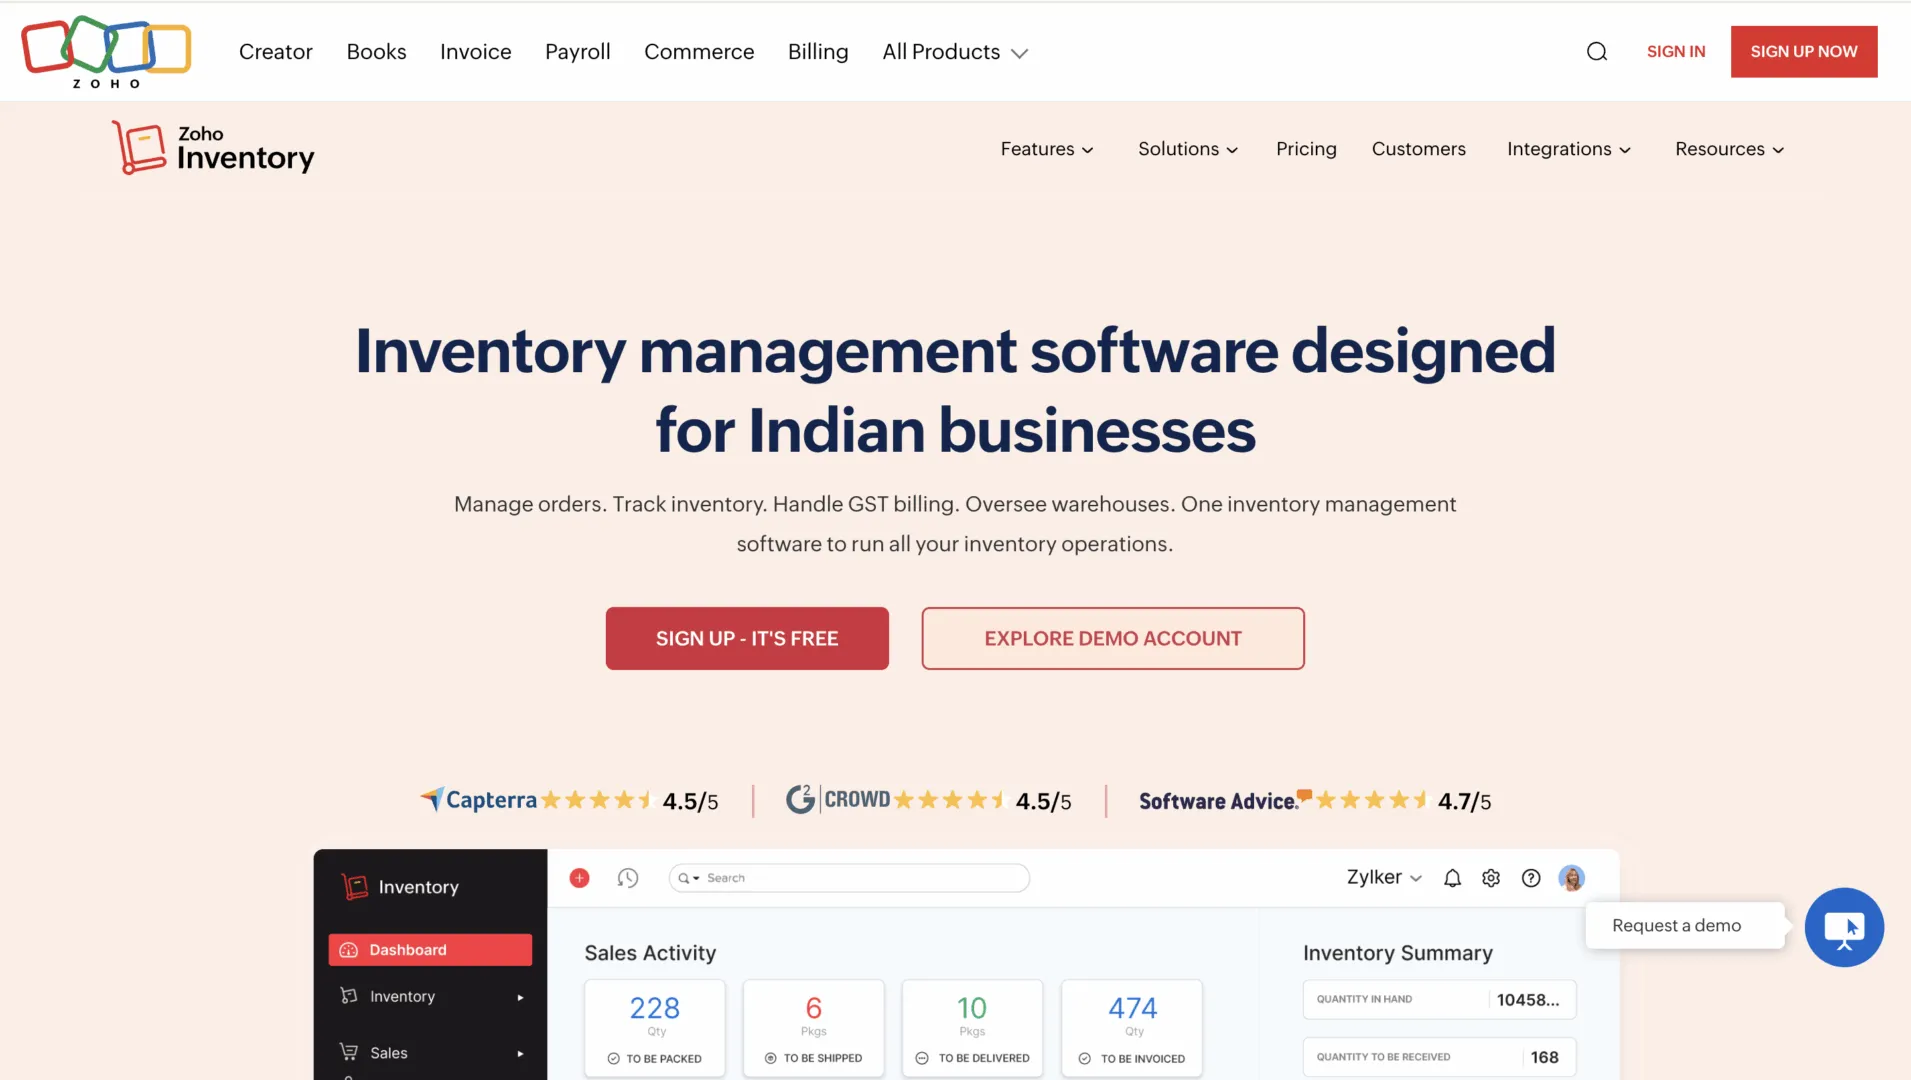Image resolution: width=1911 pixels, height=1080 pixels.
Task: Click SIGN UP - IT'S FREE button
Action: (747, 638)
